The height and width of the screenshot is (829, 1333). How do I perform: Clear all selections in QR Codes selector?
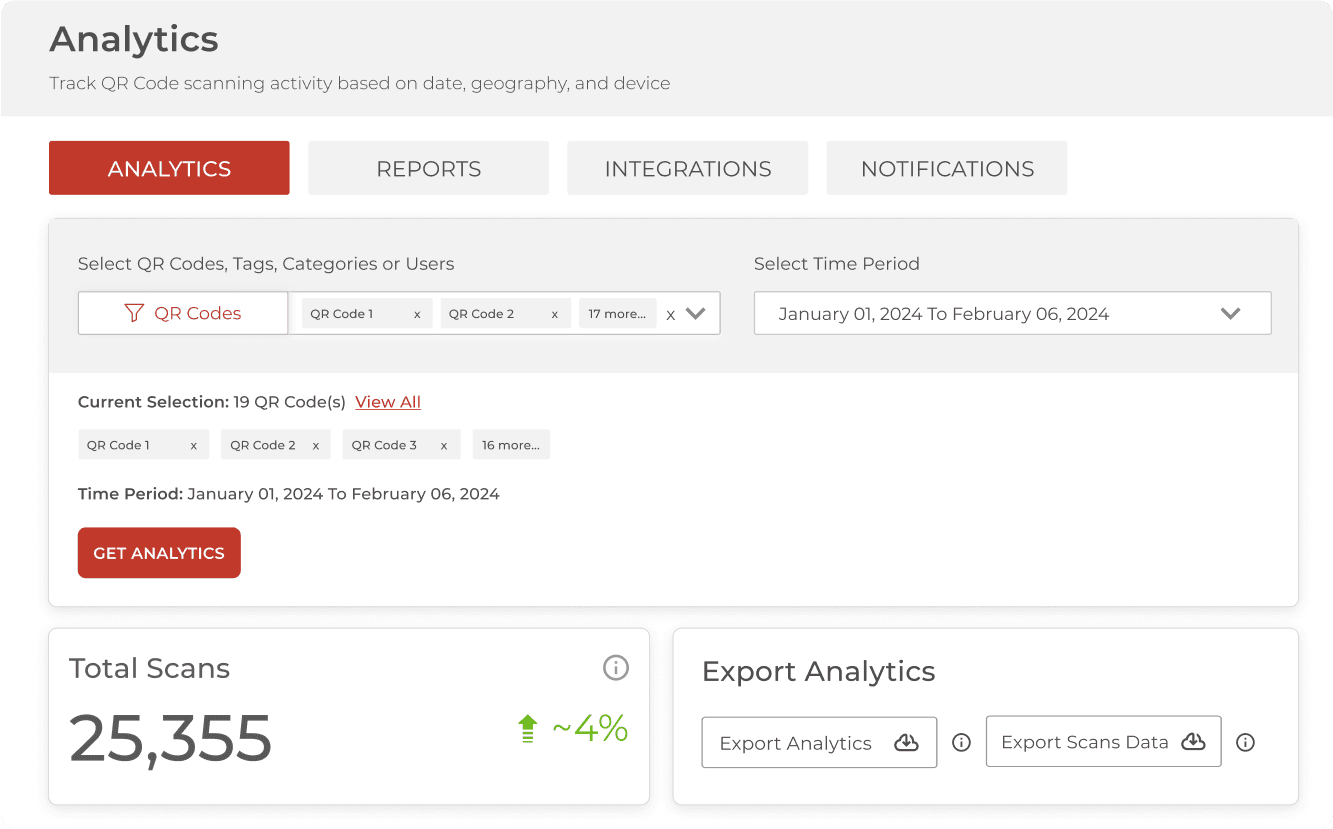(670, 314)
